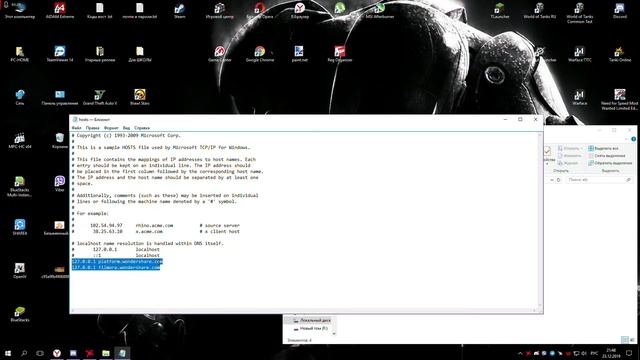Click Выделить все in Explorer ribbon
The height and width of the screenshot is (360, 640).
(604, 148)
